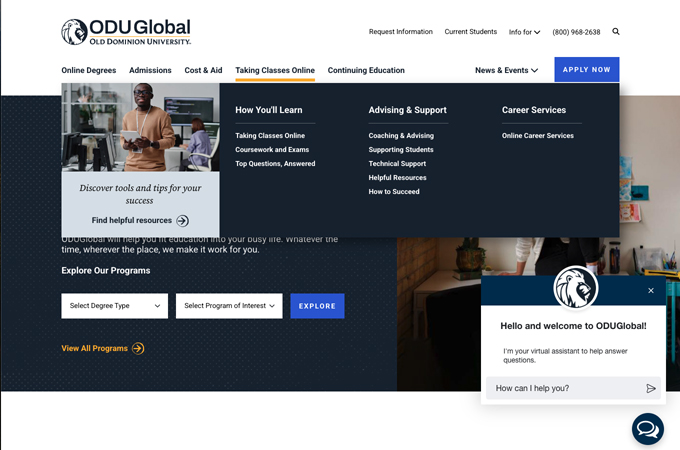The image size is (680, 450).
Task: Open Technical Support link
Action: [x=397, y=163]
